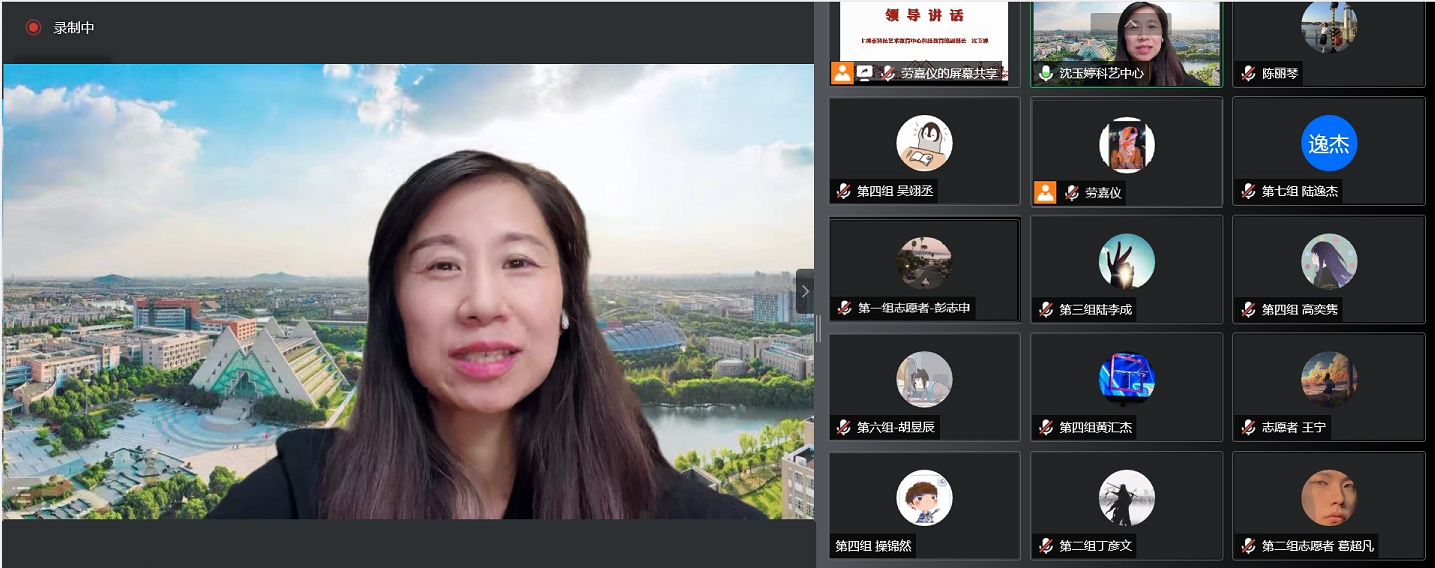The image size is (1435, 568).
Task: Click the muted mic icon for 第二组丁彦文
Action: 1046,546
